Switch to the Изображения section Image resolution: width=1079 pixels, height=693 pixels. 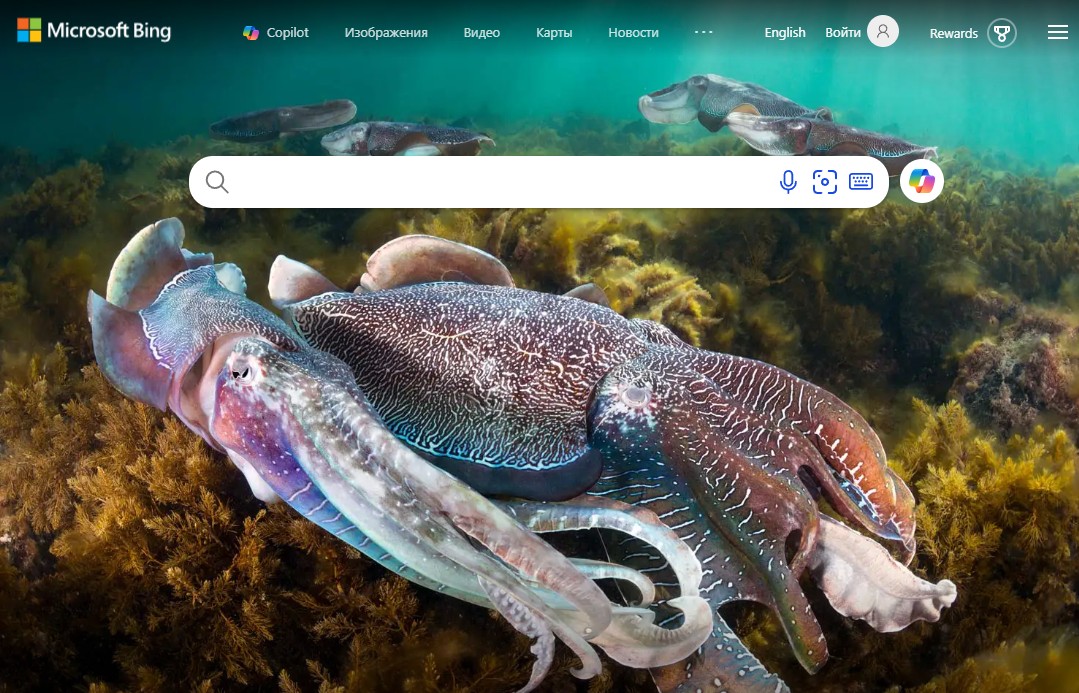coord(385,32)
